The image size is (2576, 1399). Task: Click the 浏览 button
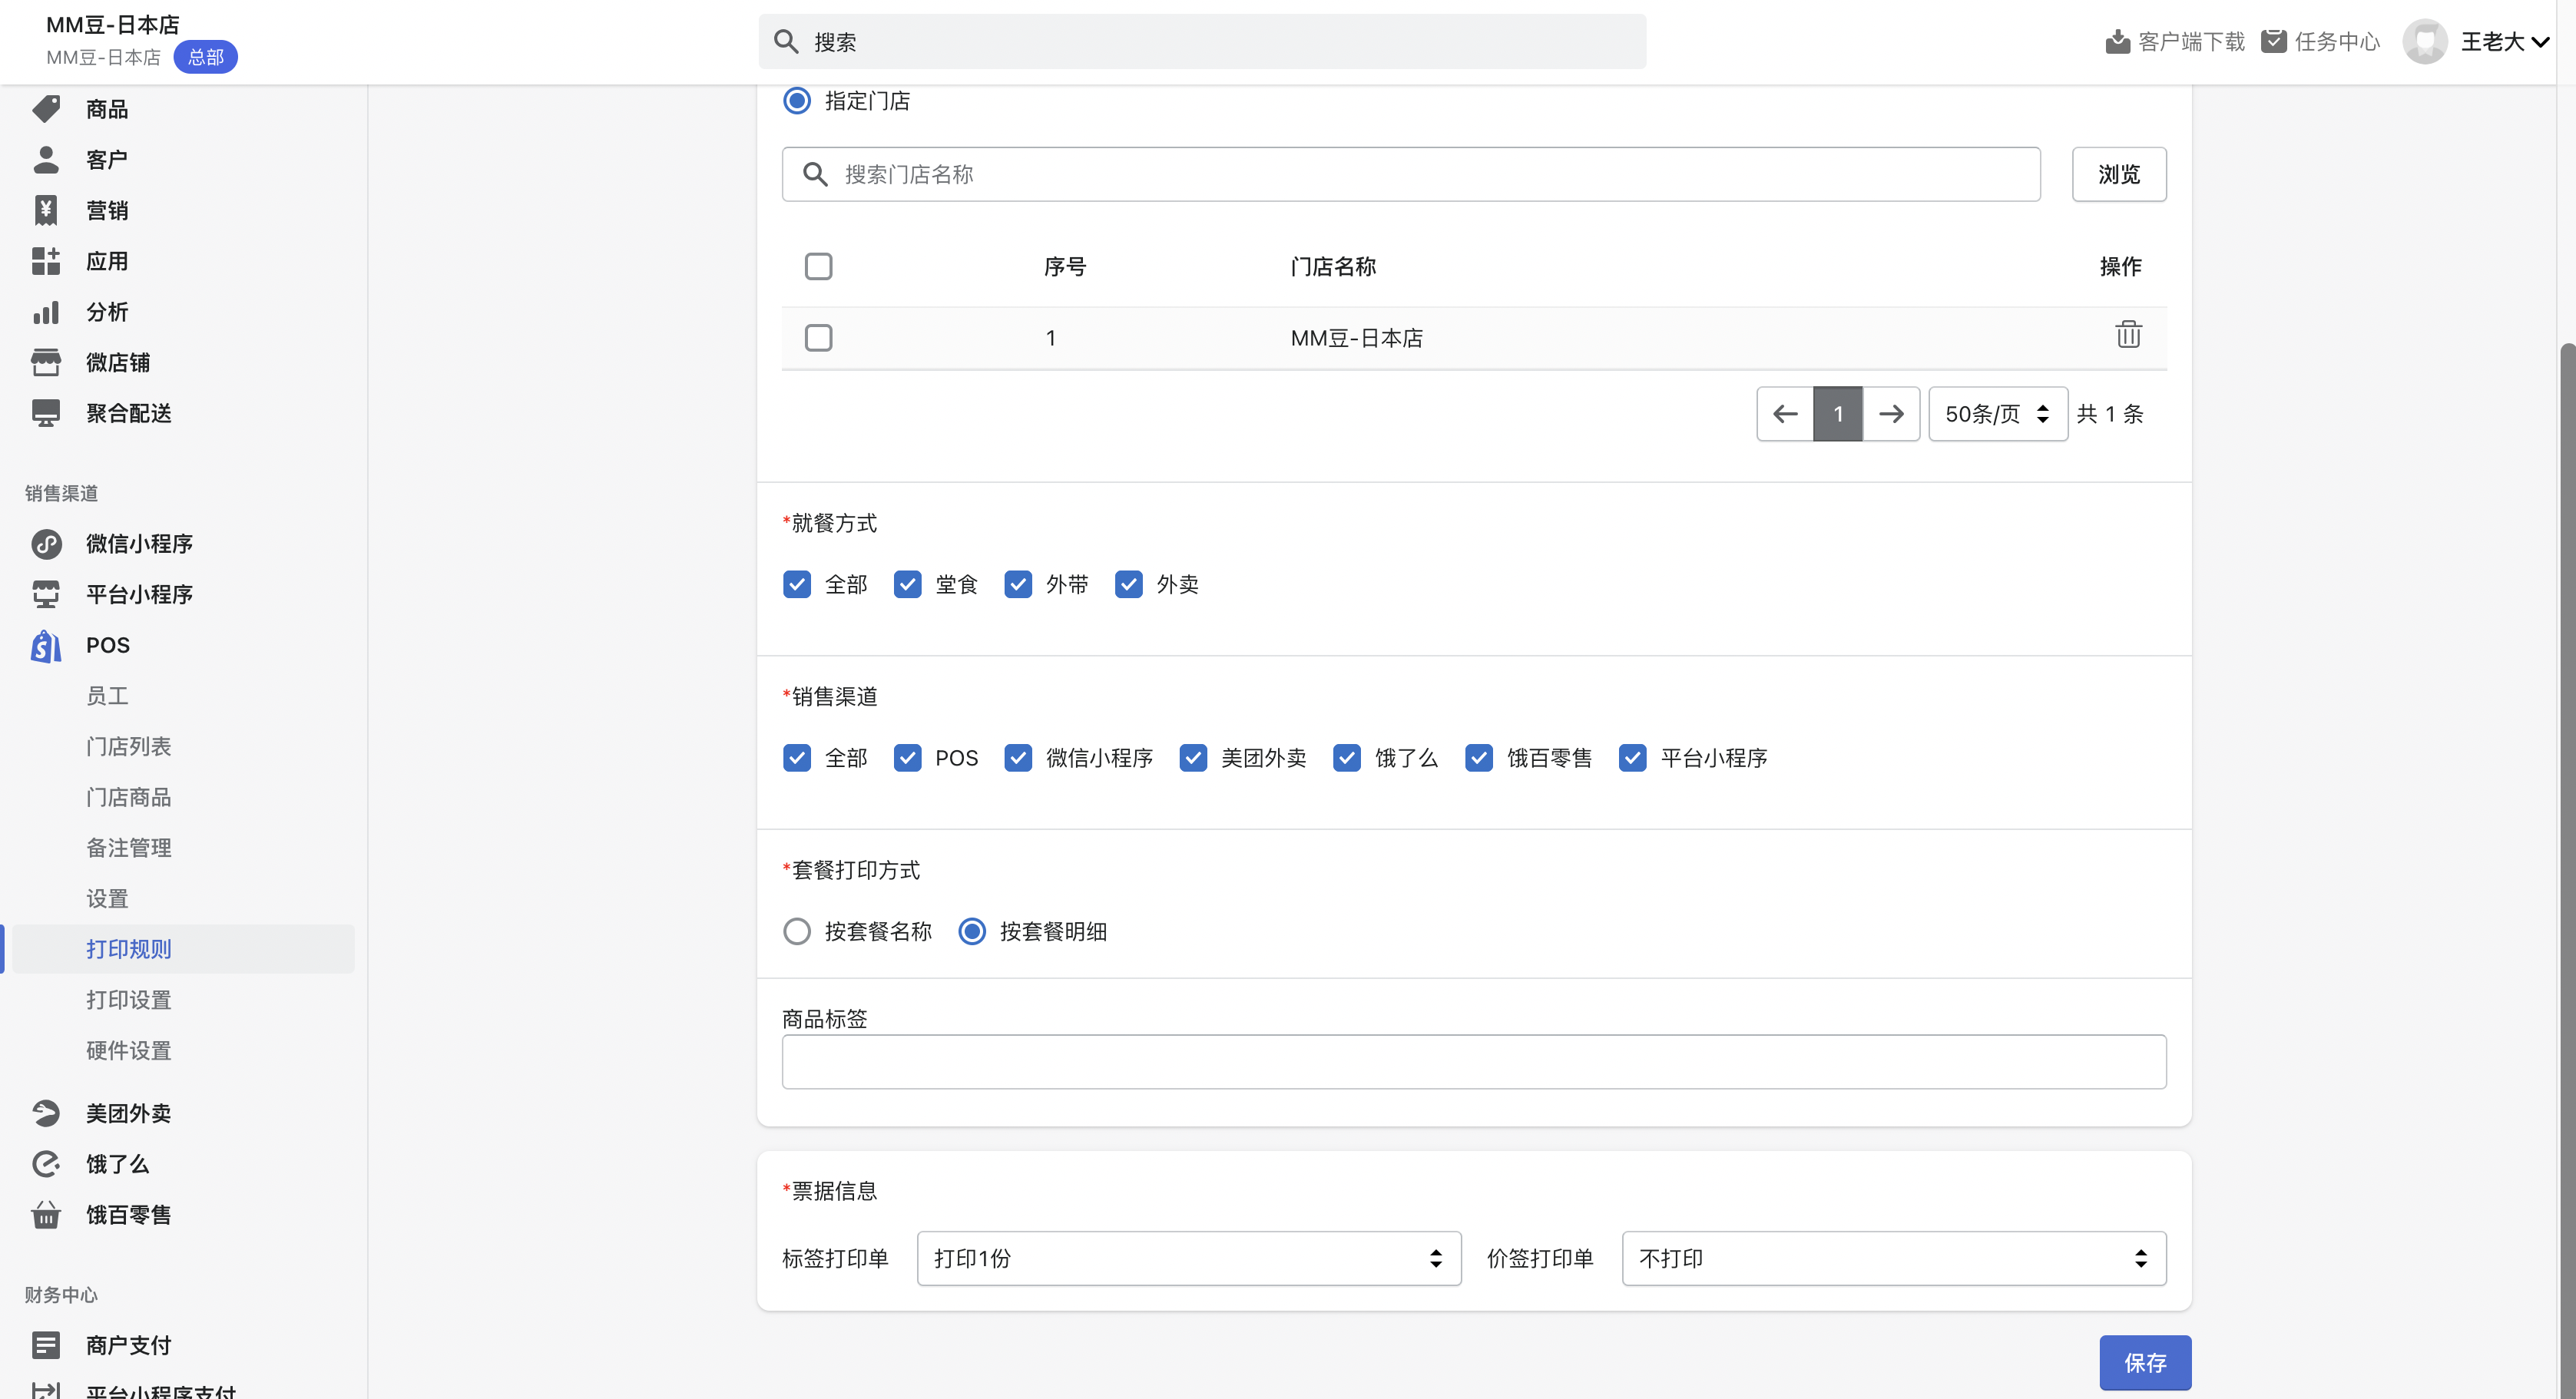click(2119, 174)
